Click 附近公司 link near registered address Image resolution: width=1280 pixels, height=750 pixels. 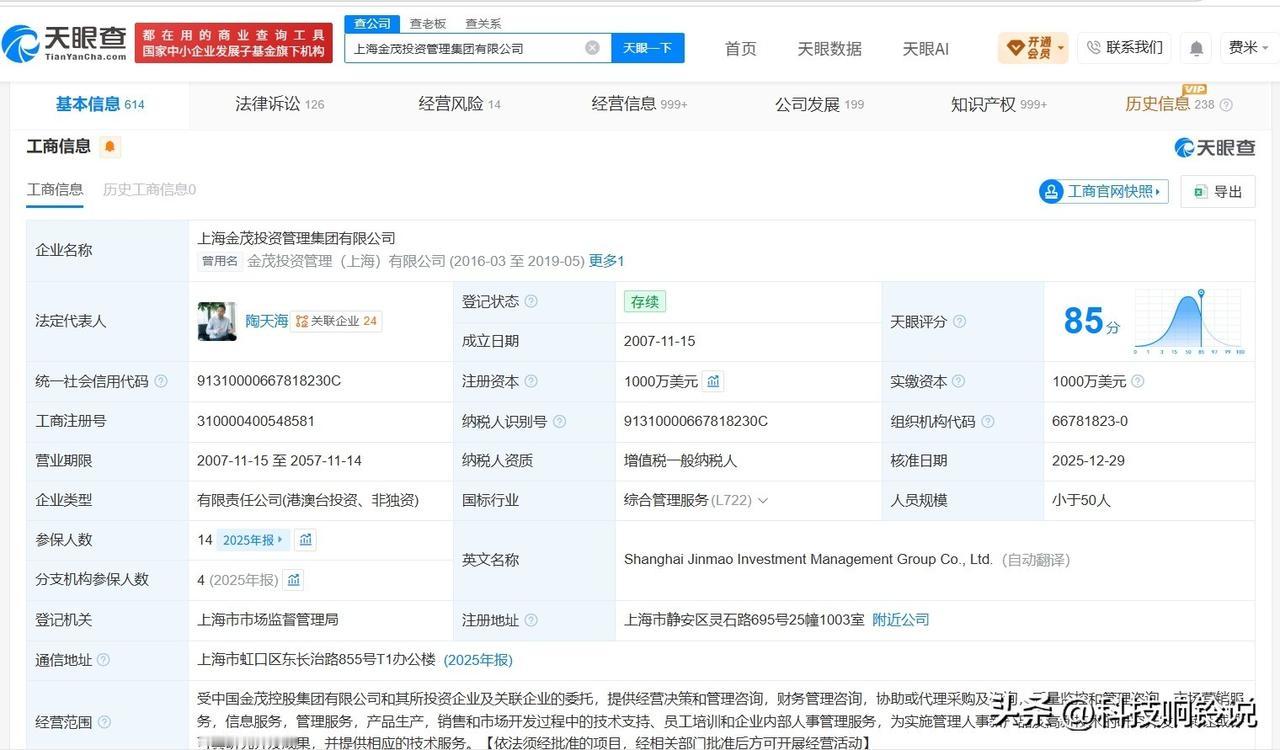(901, 620)
